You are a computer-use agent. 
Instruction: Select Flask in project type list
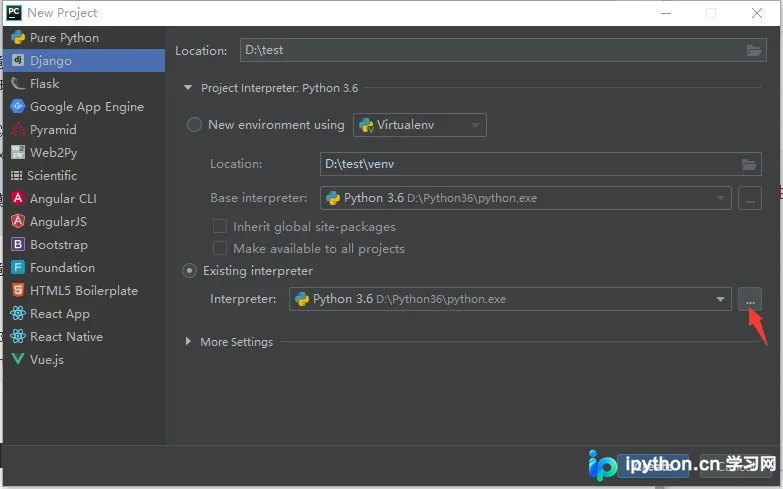pyautogui.click(x=84, y=83)
